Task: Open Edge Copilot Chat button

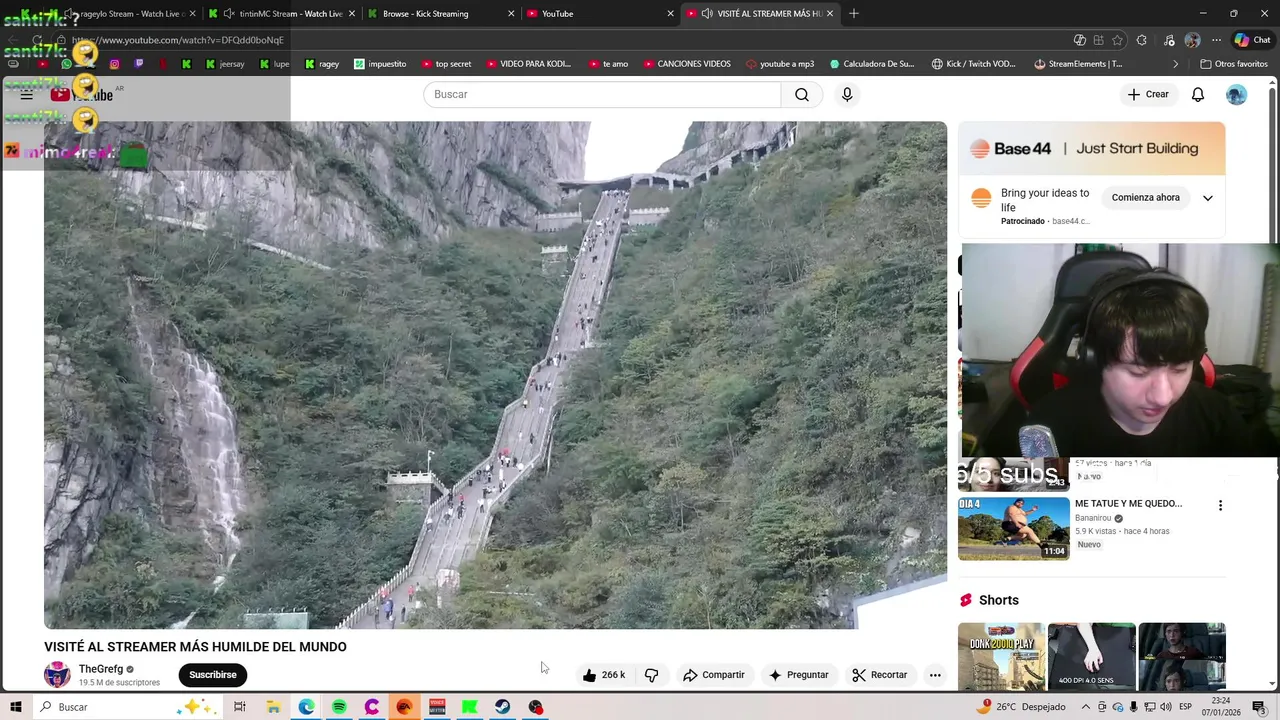Action: (x=1252, y=40)
